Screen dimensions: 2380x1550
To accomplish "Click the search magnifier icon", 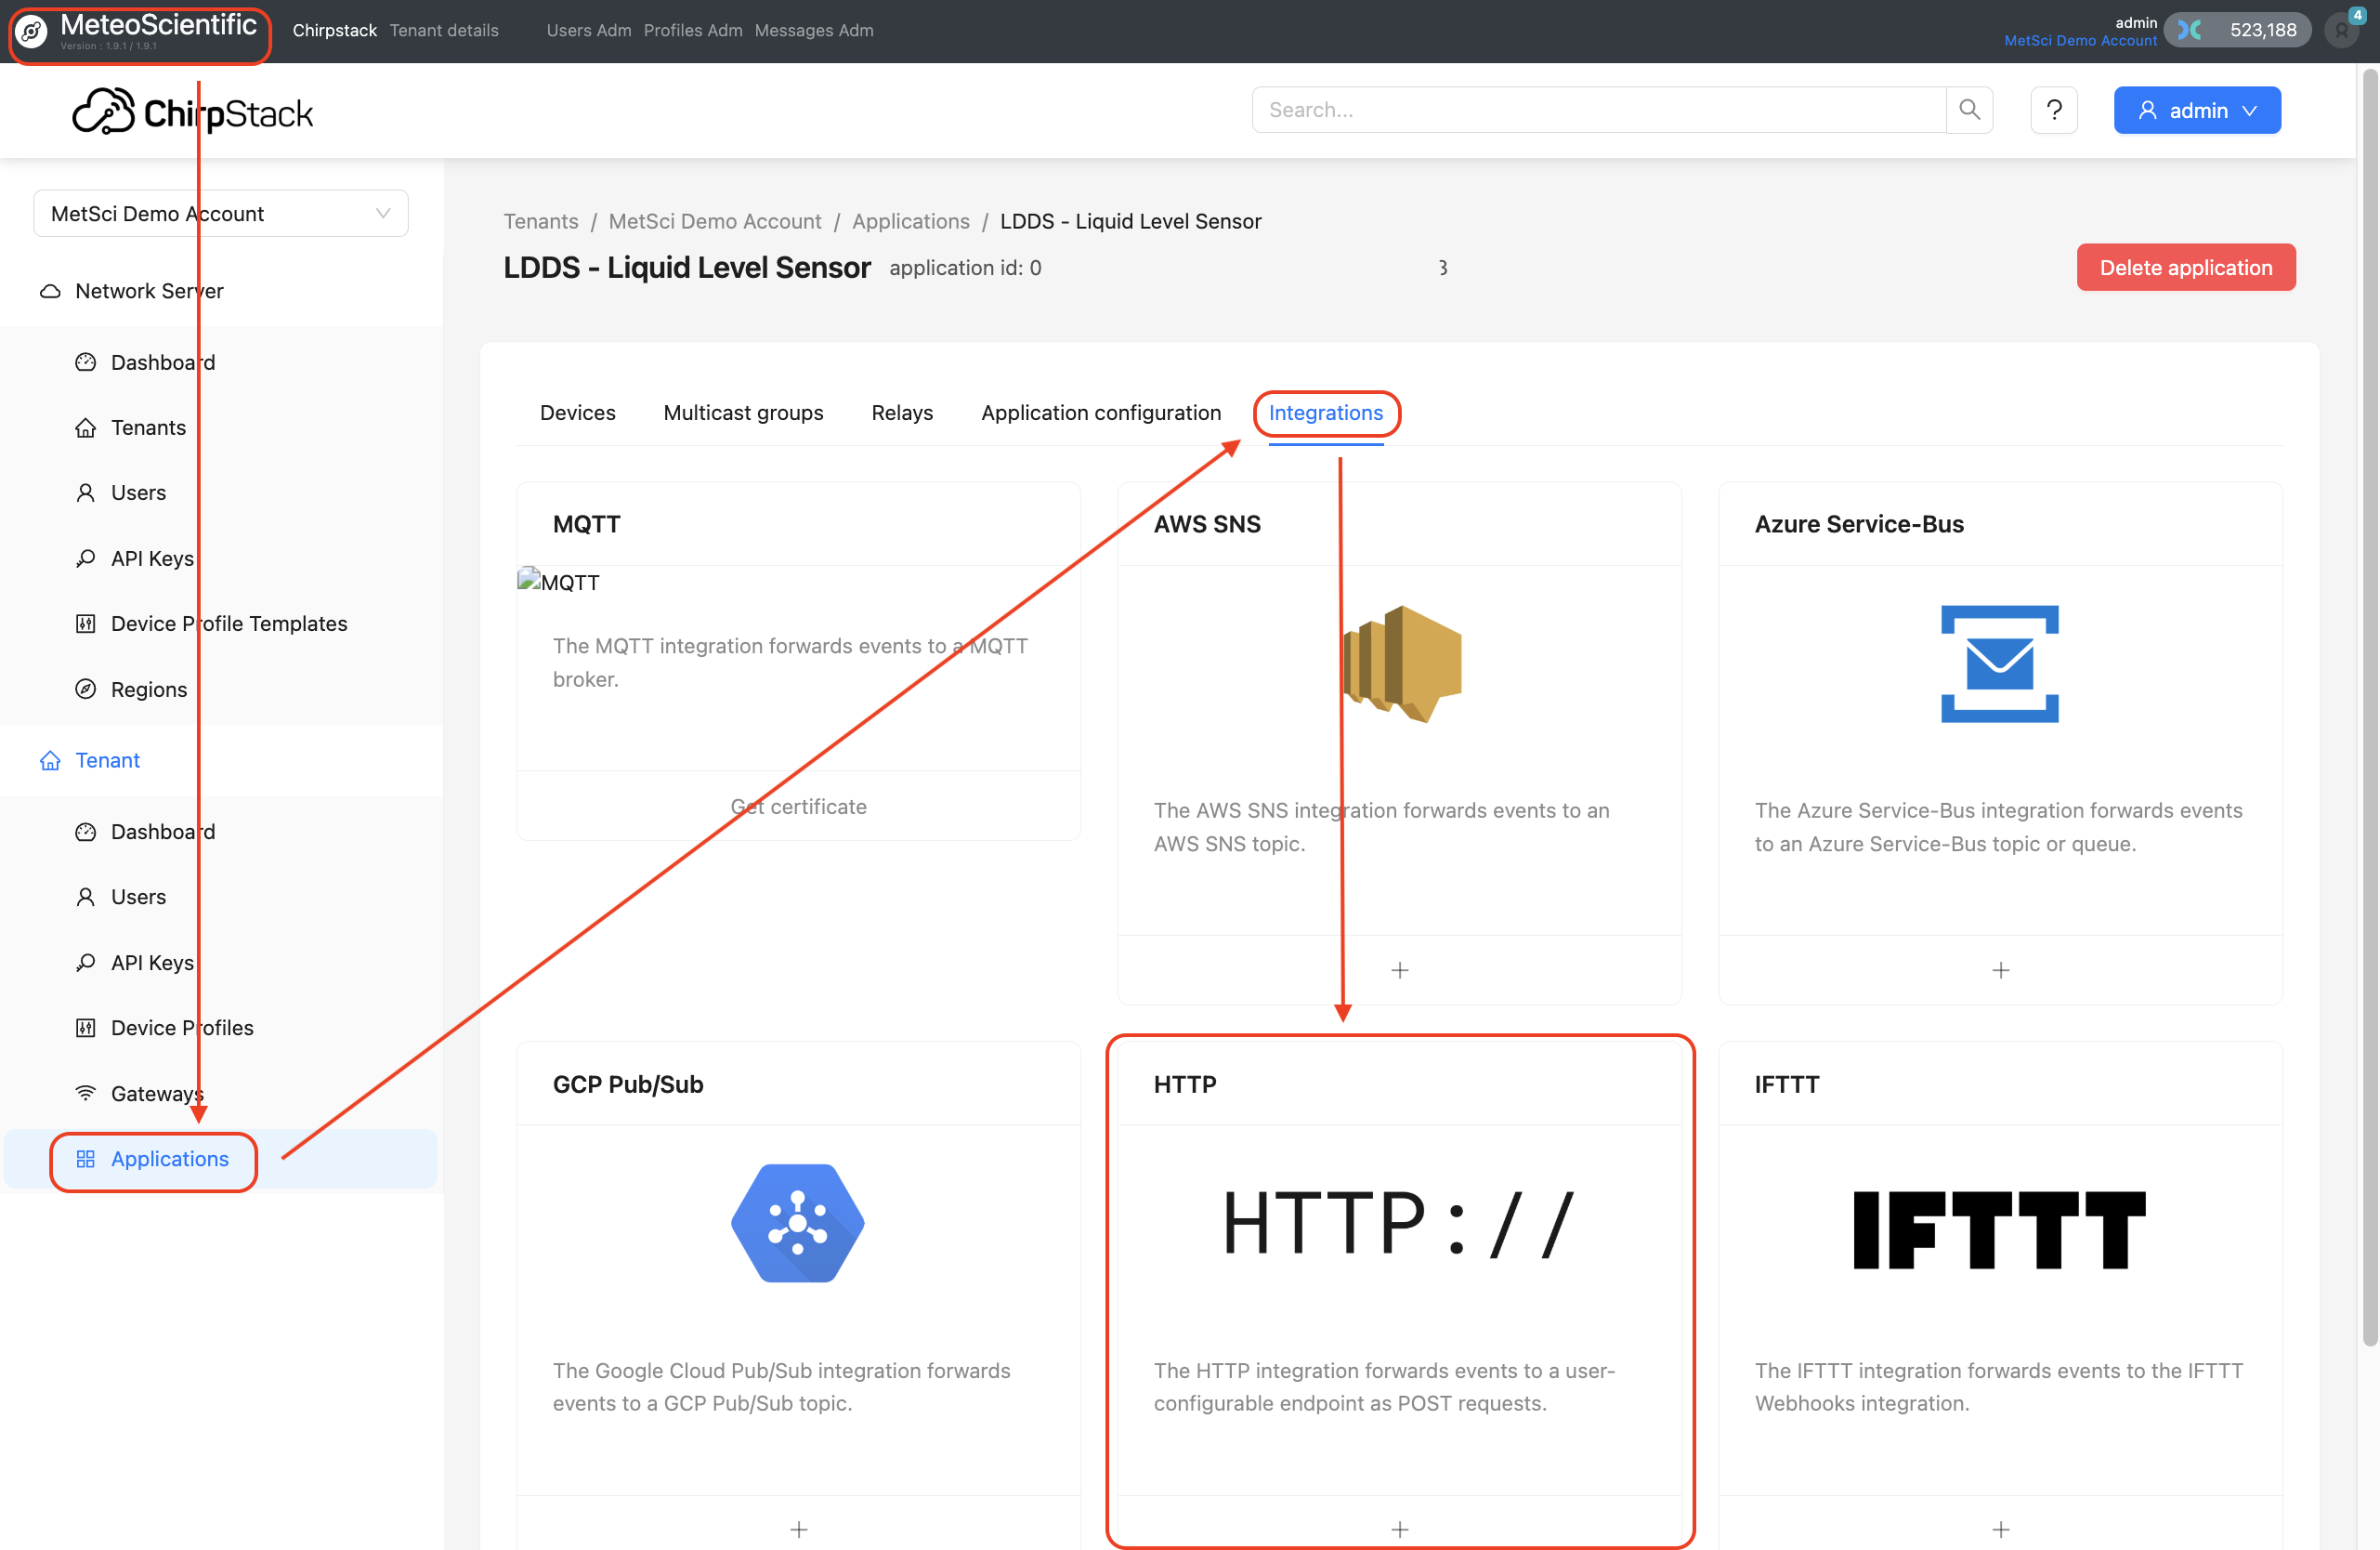I will click(1969, 110).
